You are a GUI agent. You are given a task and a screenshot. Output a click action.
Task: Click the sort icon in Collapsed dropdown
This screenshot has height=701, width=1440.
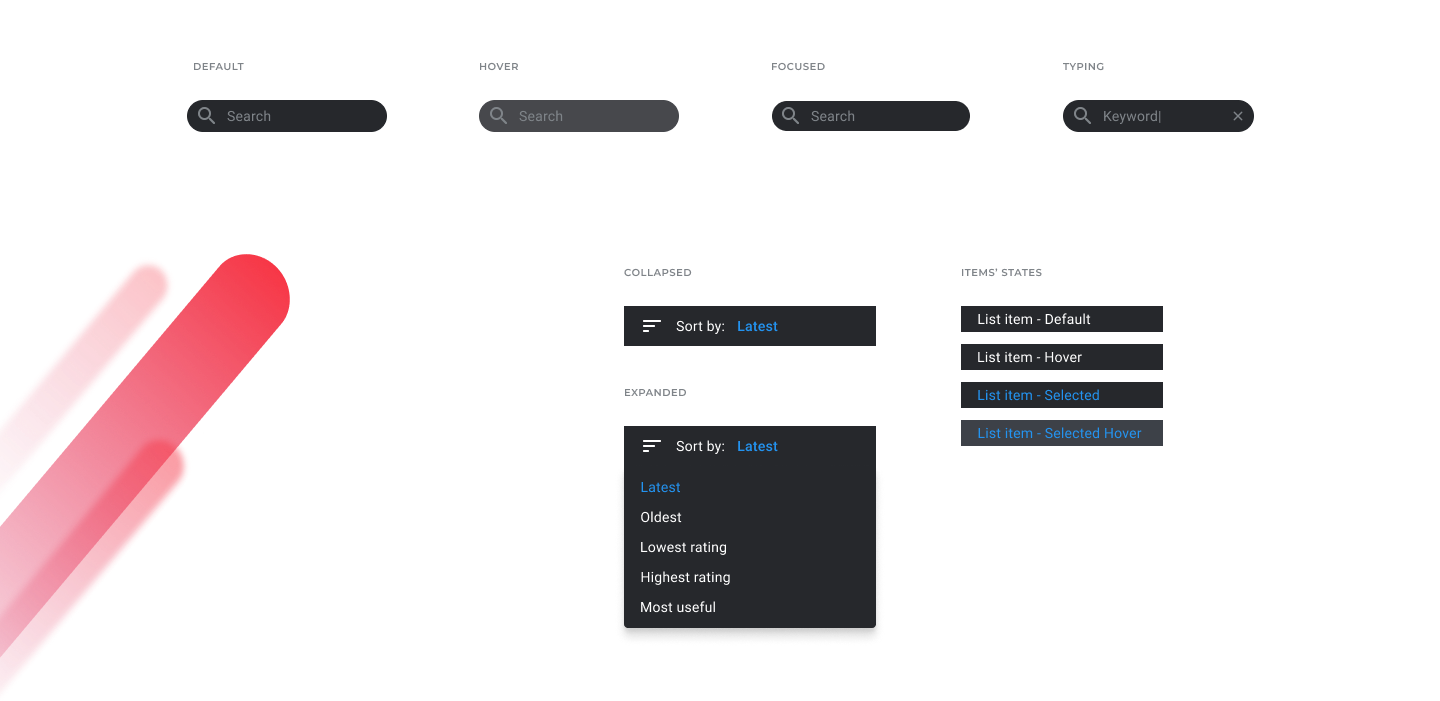point(652,326)
